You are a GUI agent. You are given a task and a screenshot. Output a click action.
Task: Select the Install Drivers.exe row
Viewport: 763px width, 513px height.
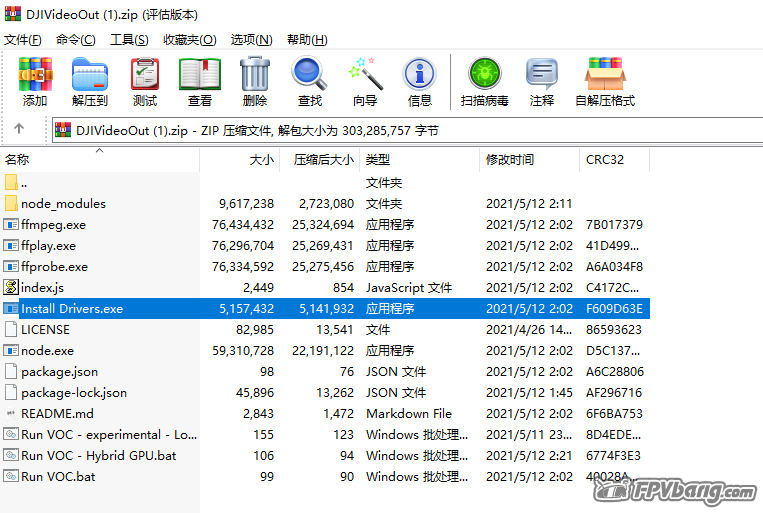[325, 308]
